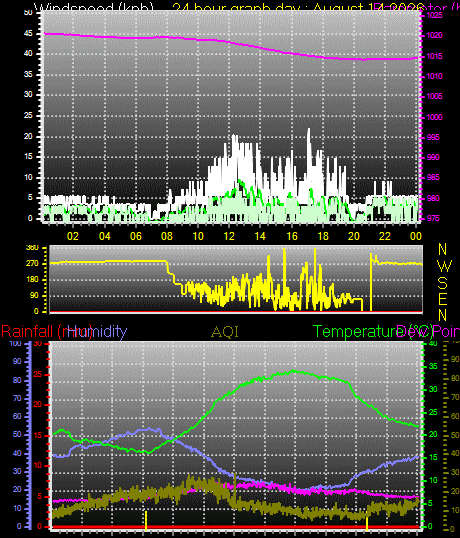
Task: Select hour 20 on the time axis
Action: click(354, 236)
